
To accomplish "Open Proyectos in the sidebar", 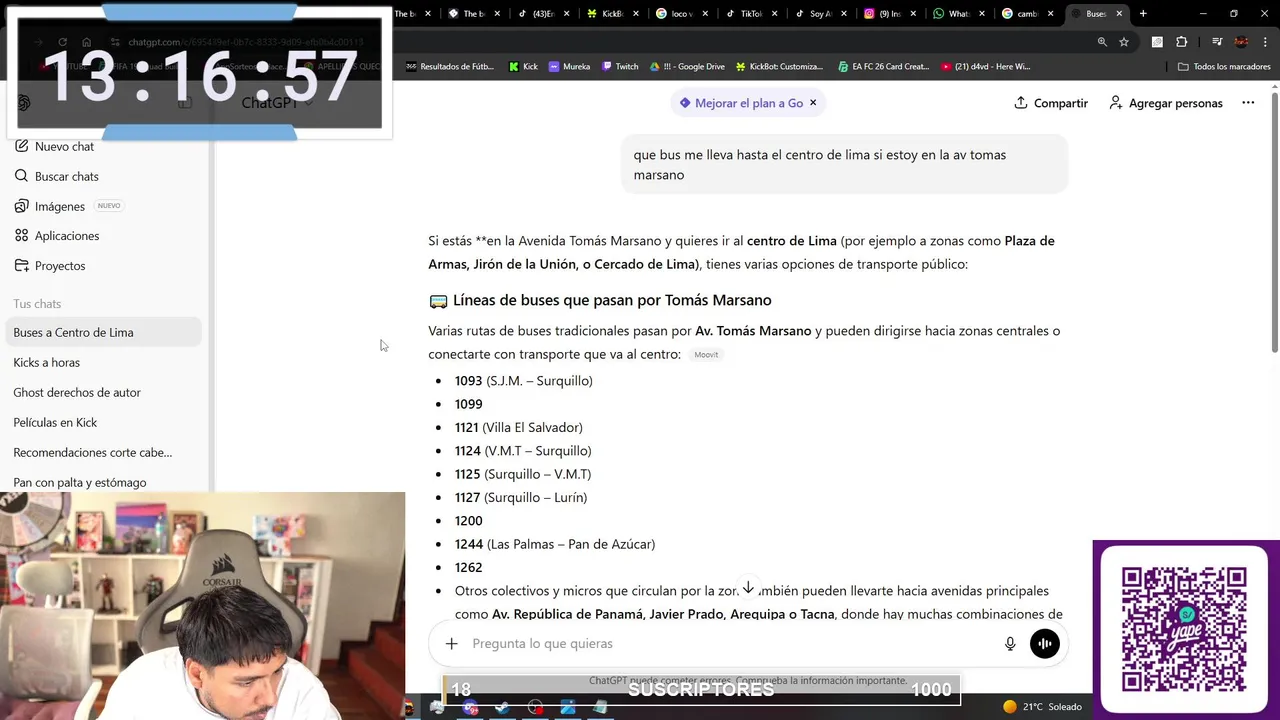I will [x=50, y=266].
